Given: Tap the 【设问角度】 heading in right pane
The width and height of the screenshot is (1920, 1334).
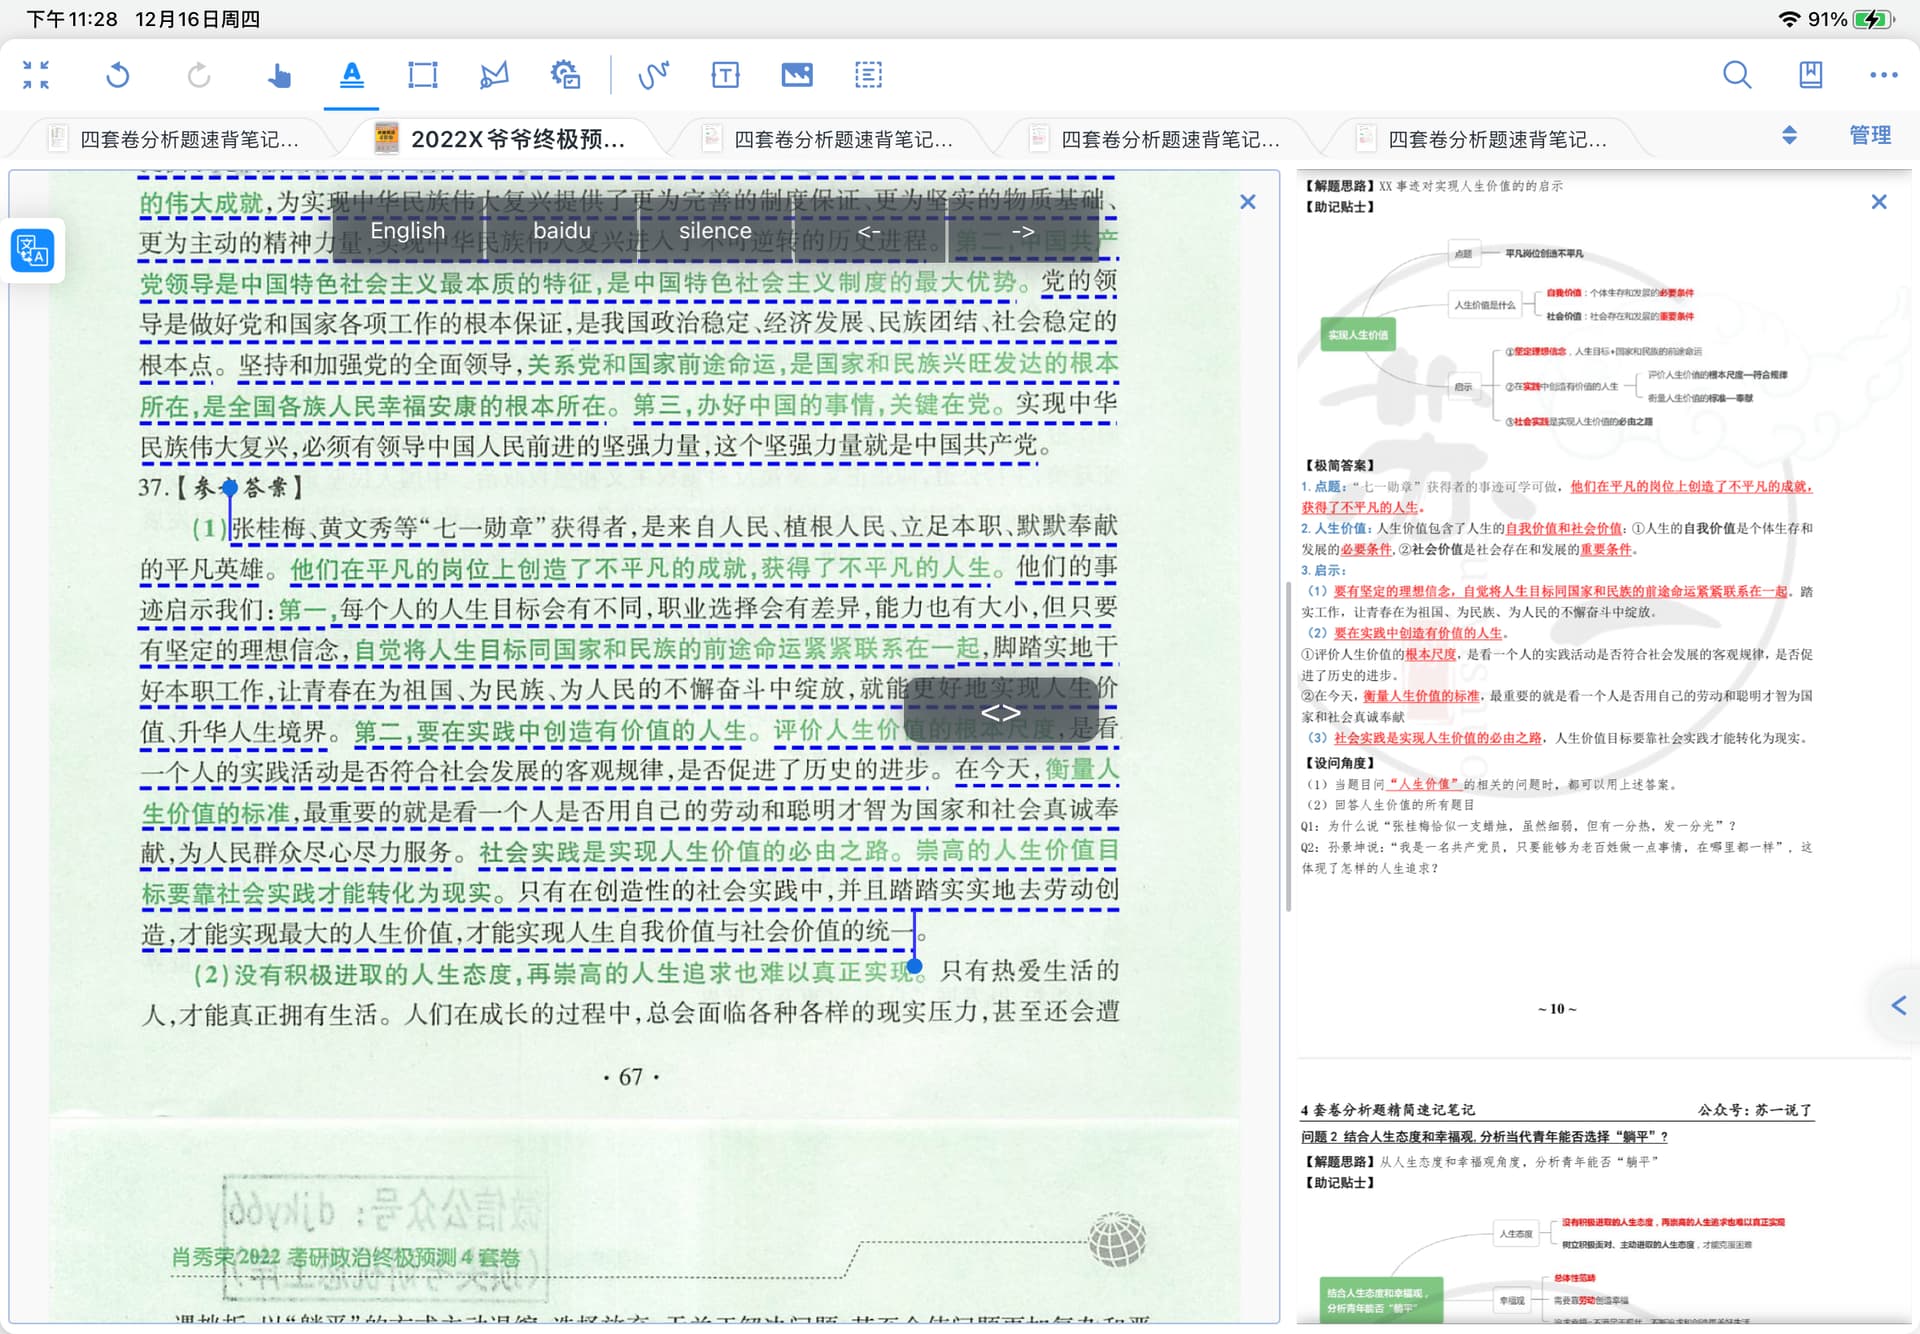Looking at the screenshot, I should click(1340, 763).
